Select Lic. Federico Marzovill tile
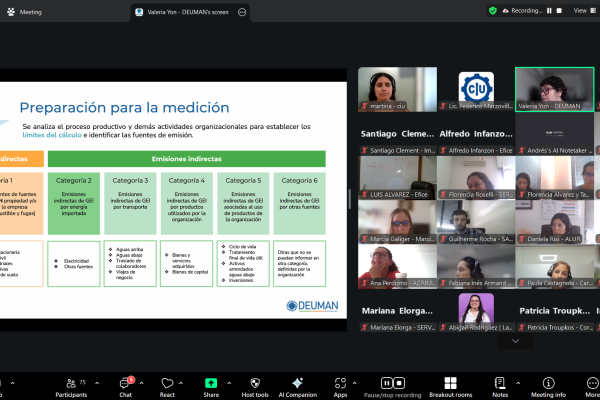 tap(476, 90)
